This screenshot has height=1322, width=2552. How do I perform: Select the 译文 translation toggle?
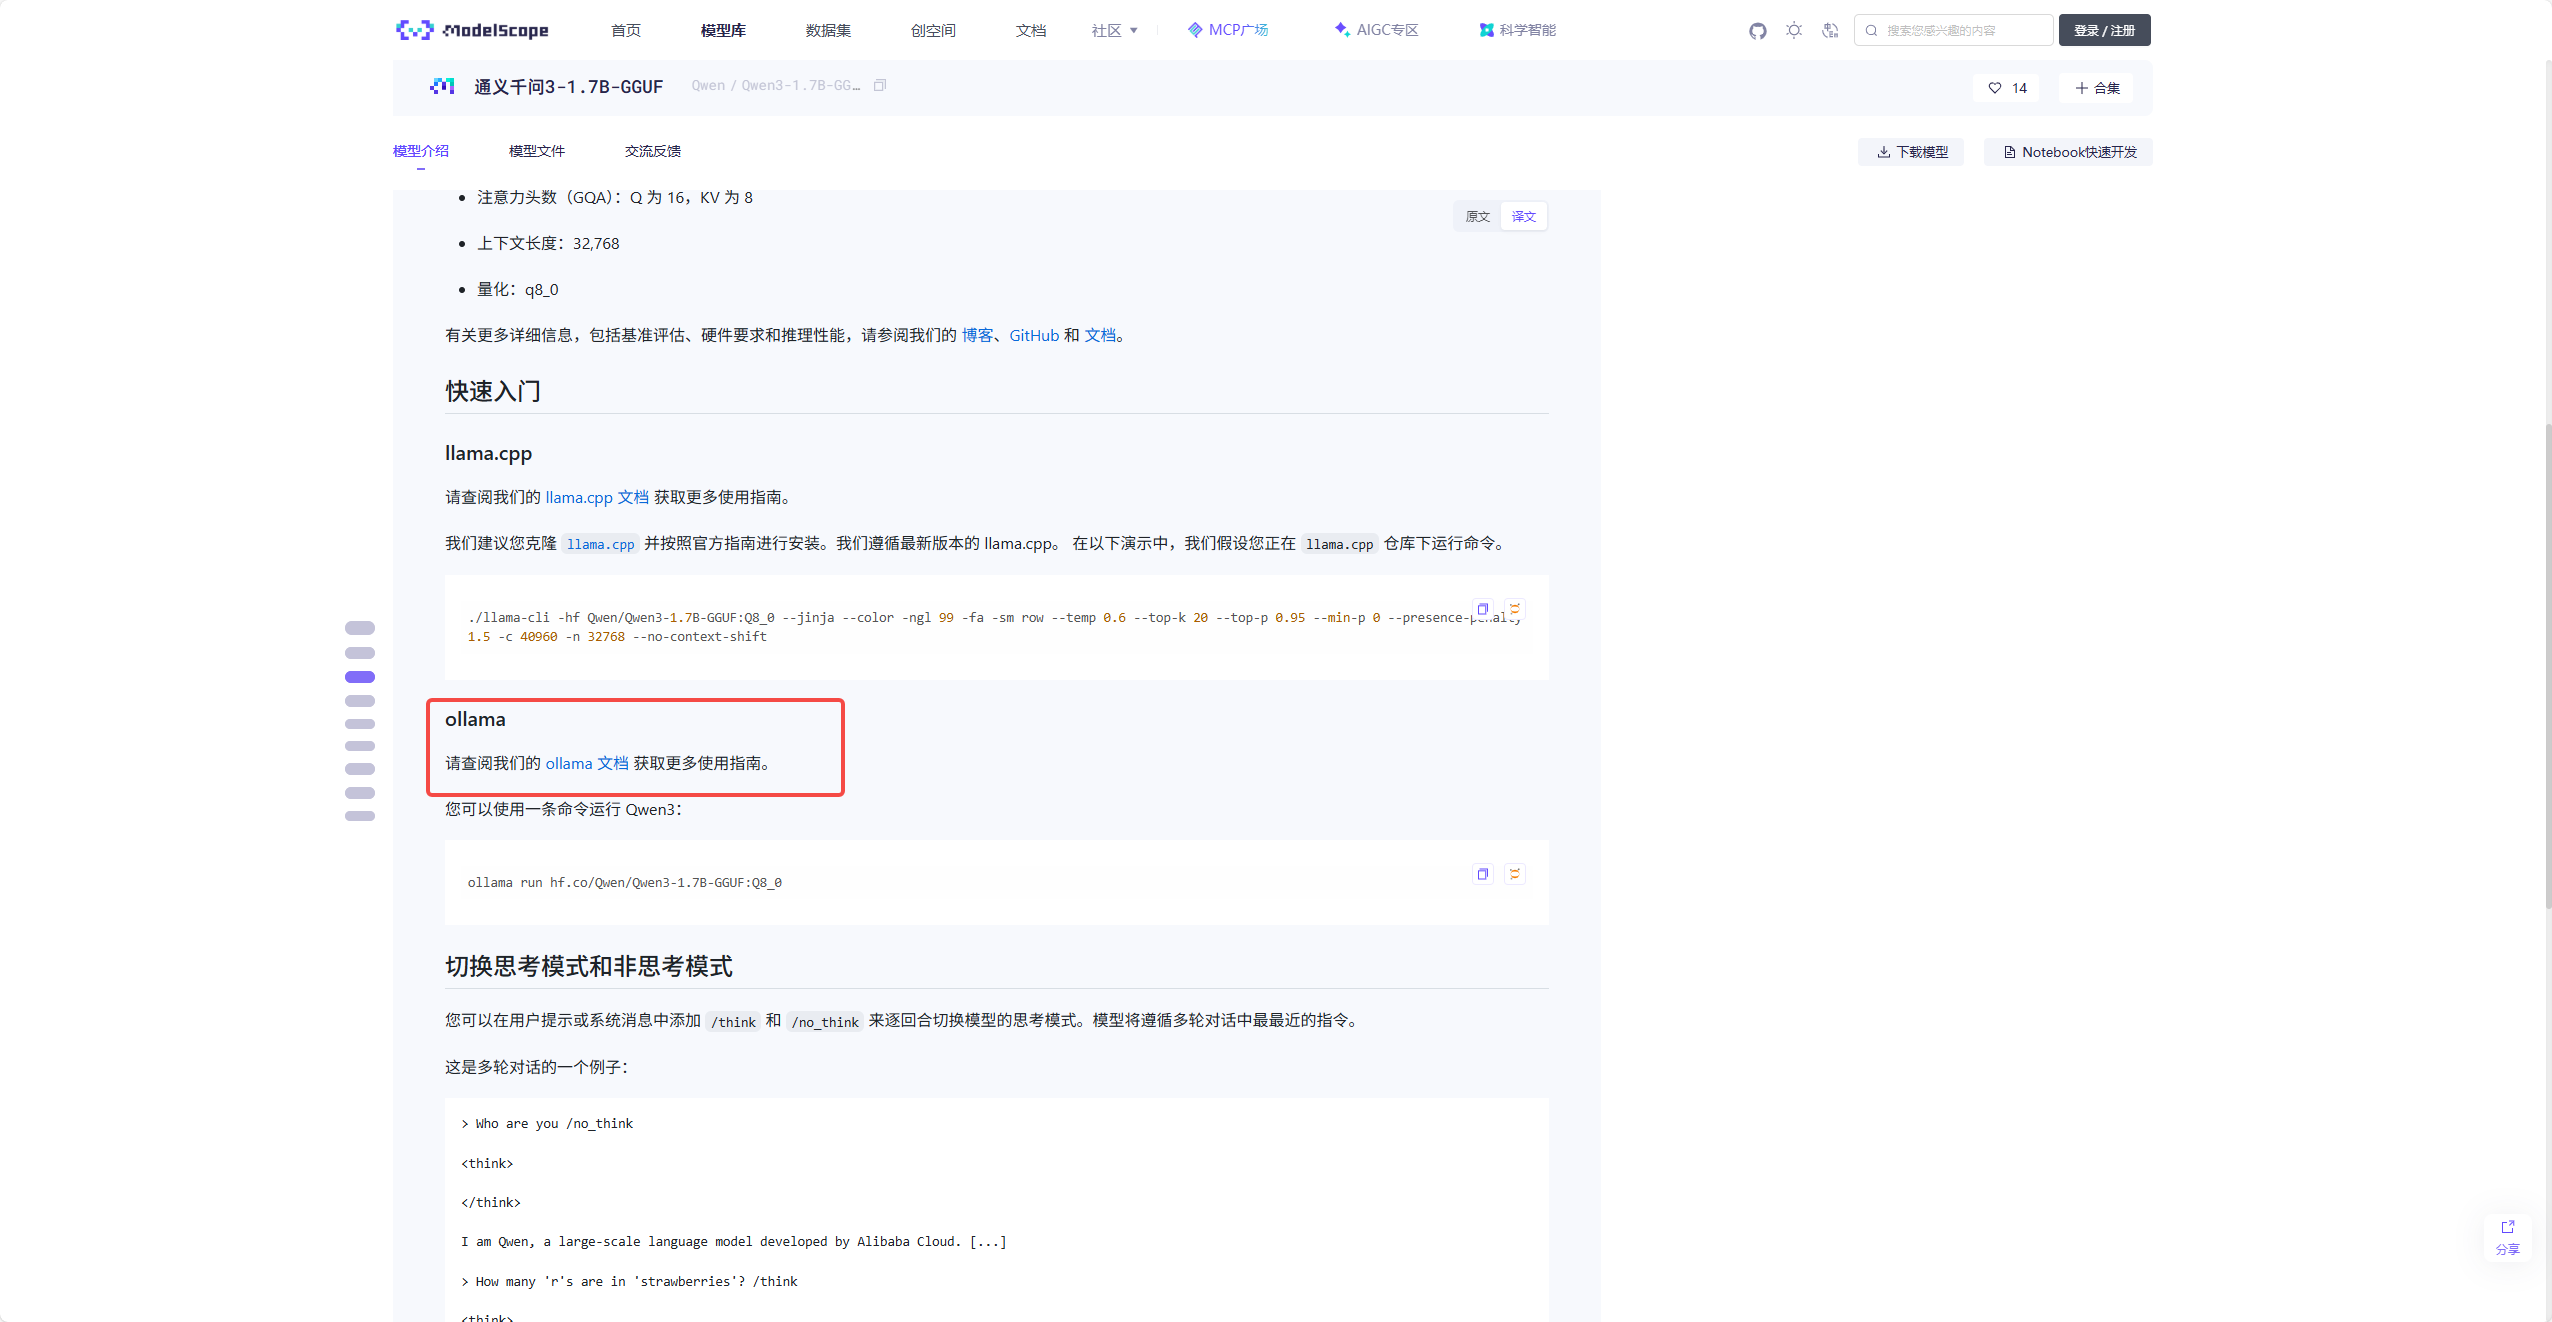click(x=1523, y=217)
